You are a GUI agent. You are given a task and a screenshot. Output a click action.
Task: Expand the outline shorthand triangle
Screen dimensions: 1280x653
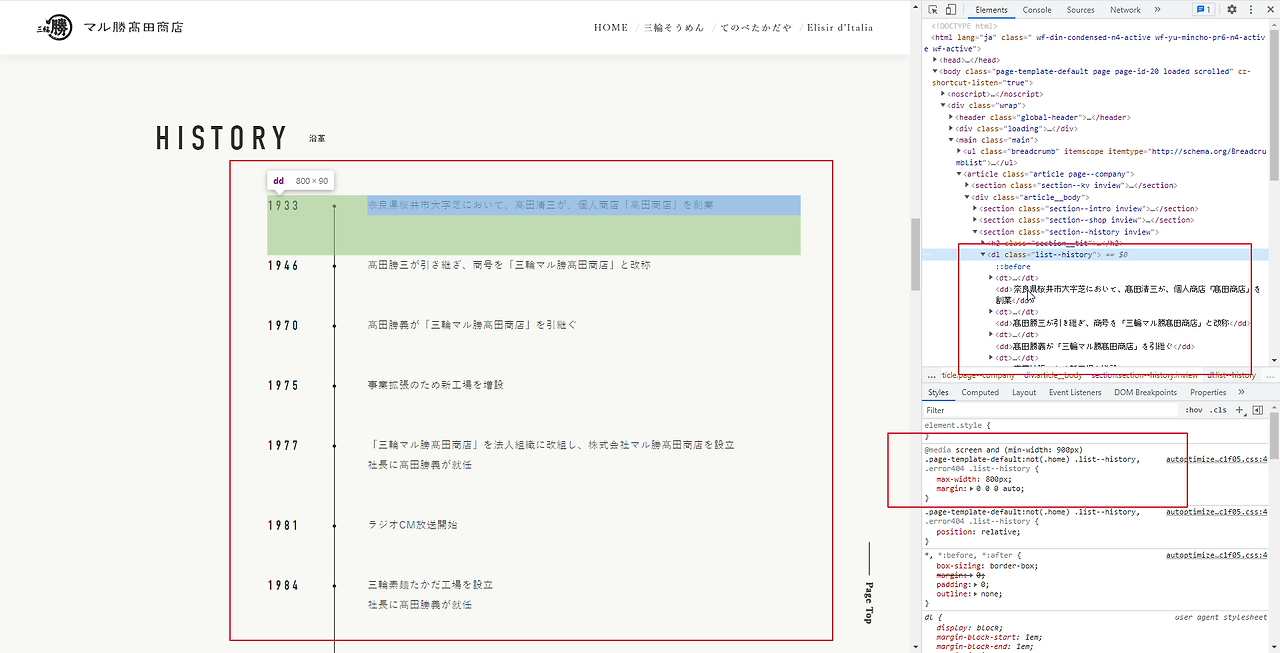pyautogui.click(x=973, y=593)
